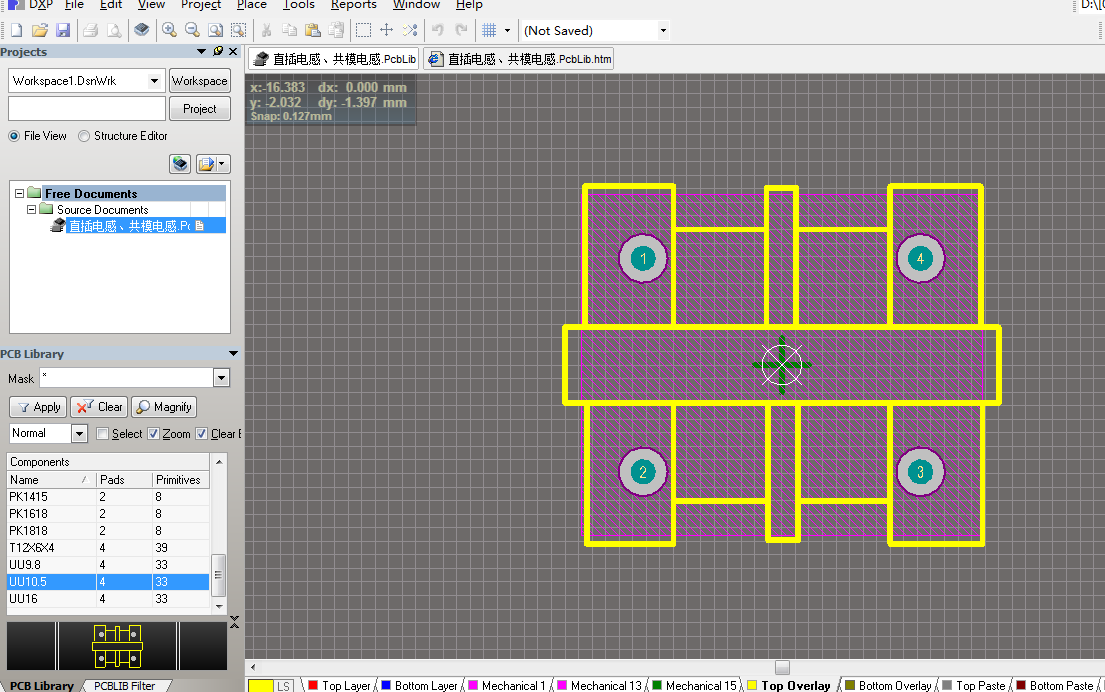The height and width of the screenshot is (692, 1105).
Task: Open the (Not Saved) view dropdown
Action: [x=663, y=30]
